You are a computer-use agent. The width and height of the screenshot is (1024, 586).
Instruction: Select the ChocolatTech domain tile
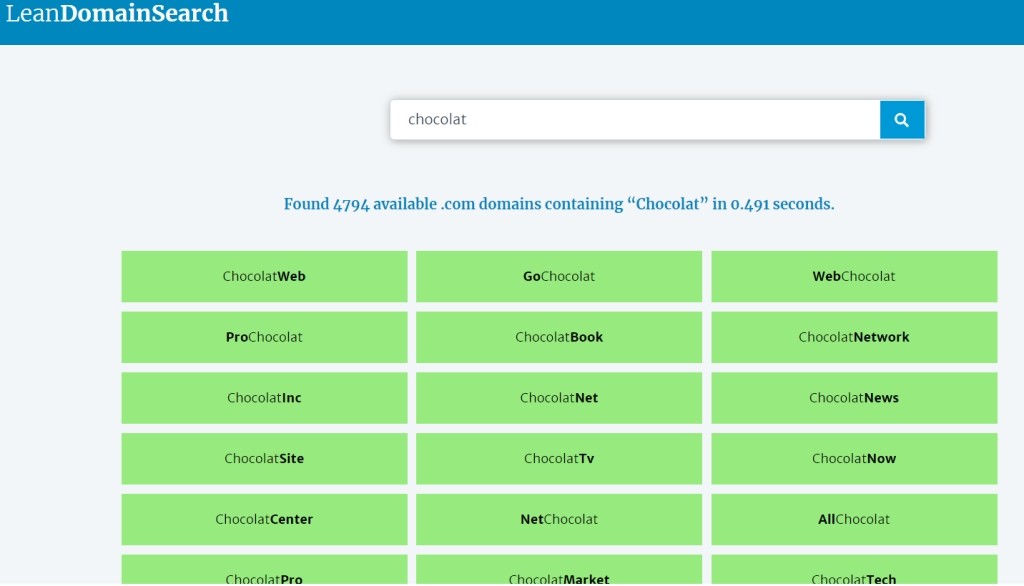(854, 570)
